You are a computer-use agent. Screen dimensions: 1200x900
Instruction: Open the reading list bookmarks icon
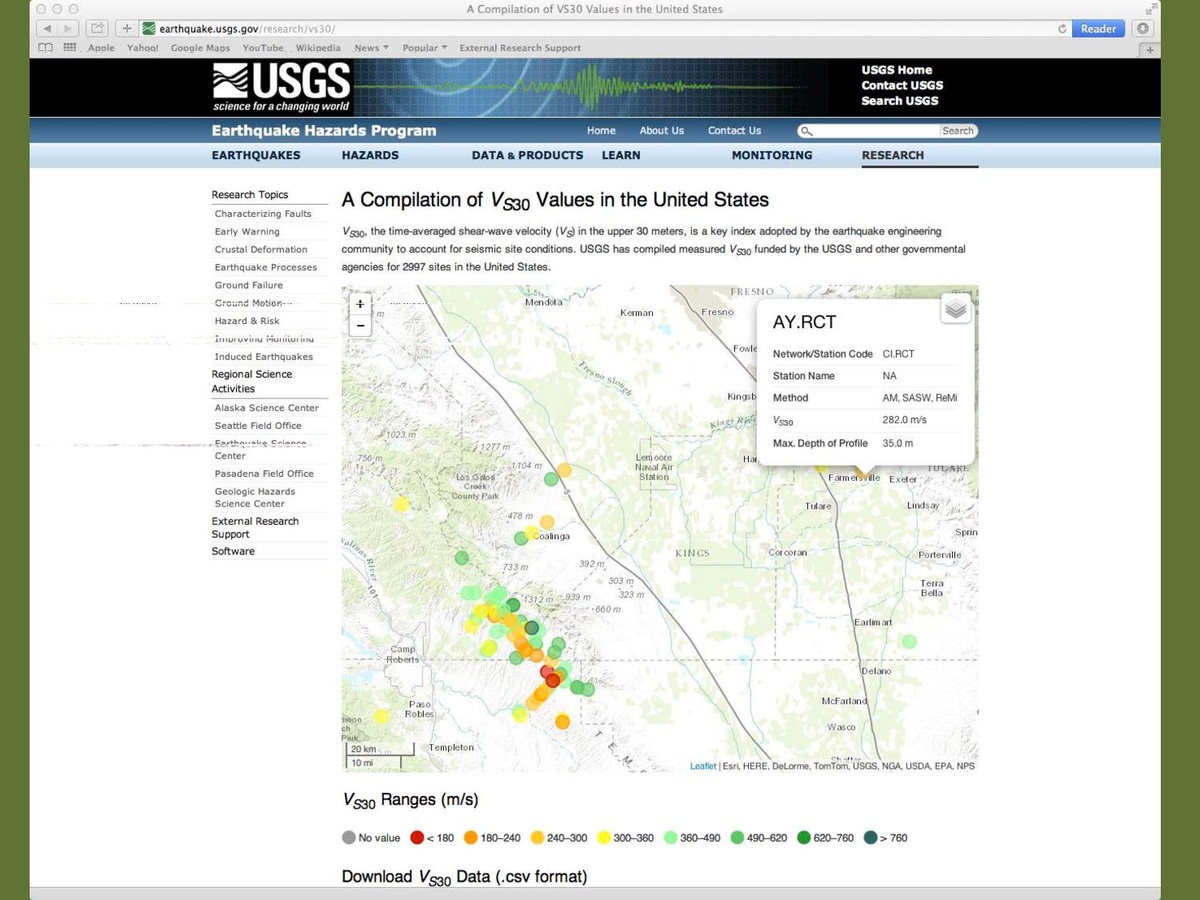coord(46,48)
